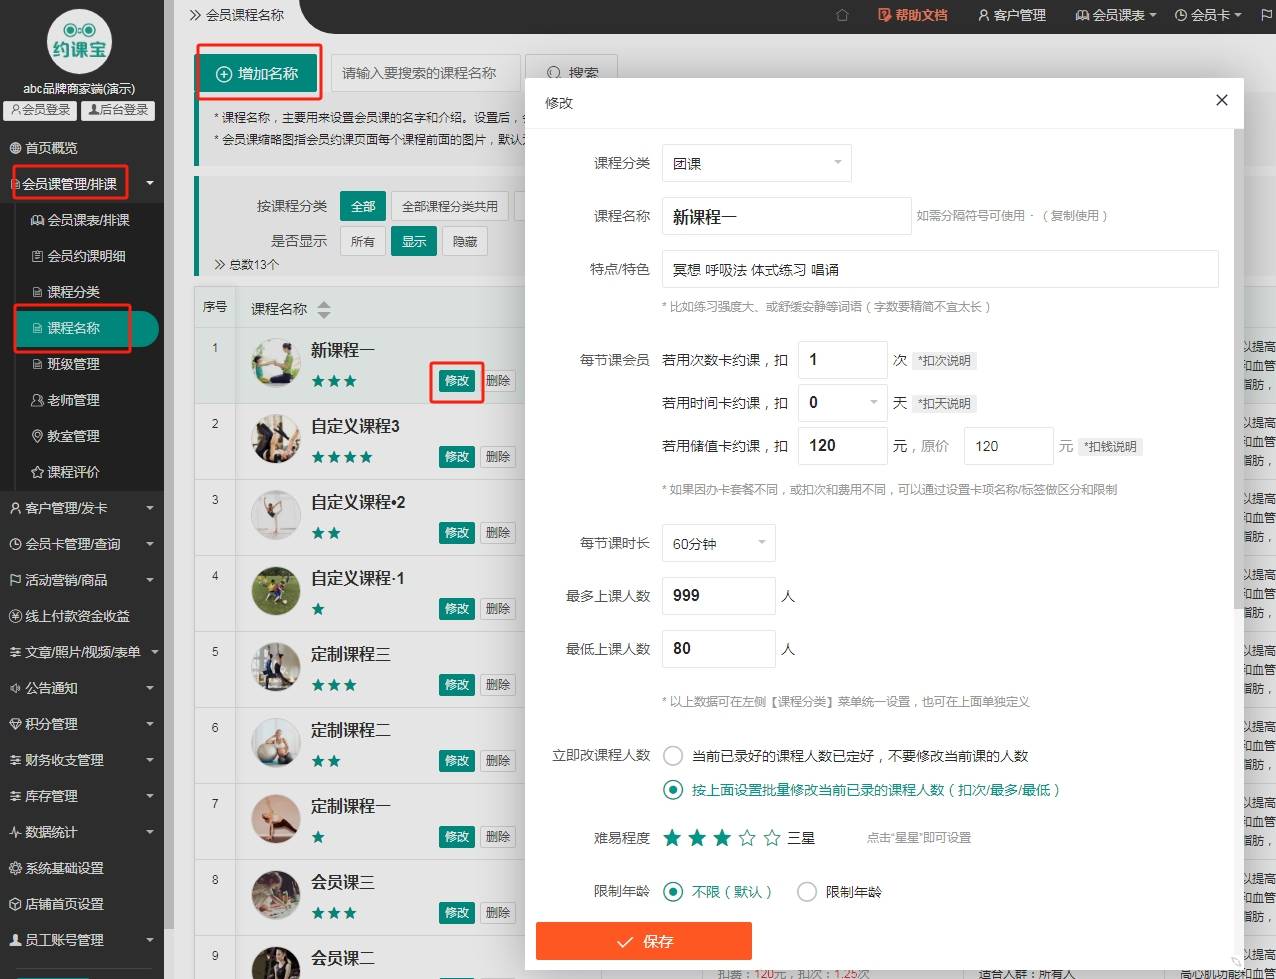Expand 客户管理/发卡 sidebar section
Image resolution: width=1276 pixels, height=979 pixels.
80,508
